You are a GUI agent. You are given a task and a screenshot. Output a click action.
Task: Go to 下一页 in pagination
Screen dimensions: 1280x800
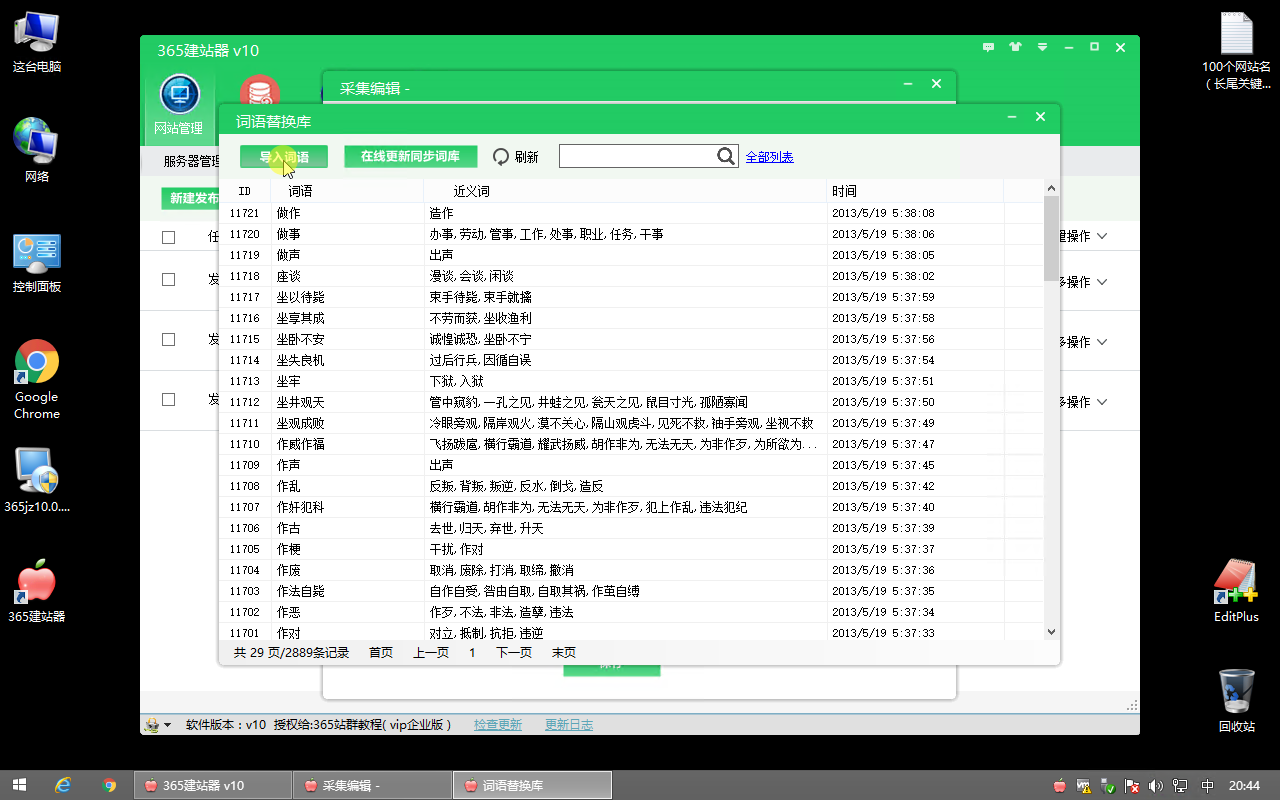pyautogui.click(x=514, y=653)
